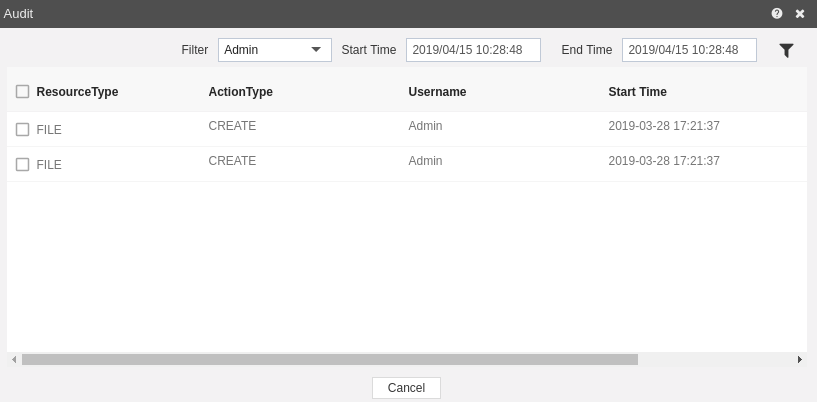The width and height of the screenshot is (817, 402).
Task: Check the second FILE row checkbox
Action: tap(22, 164)
